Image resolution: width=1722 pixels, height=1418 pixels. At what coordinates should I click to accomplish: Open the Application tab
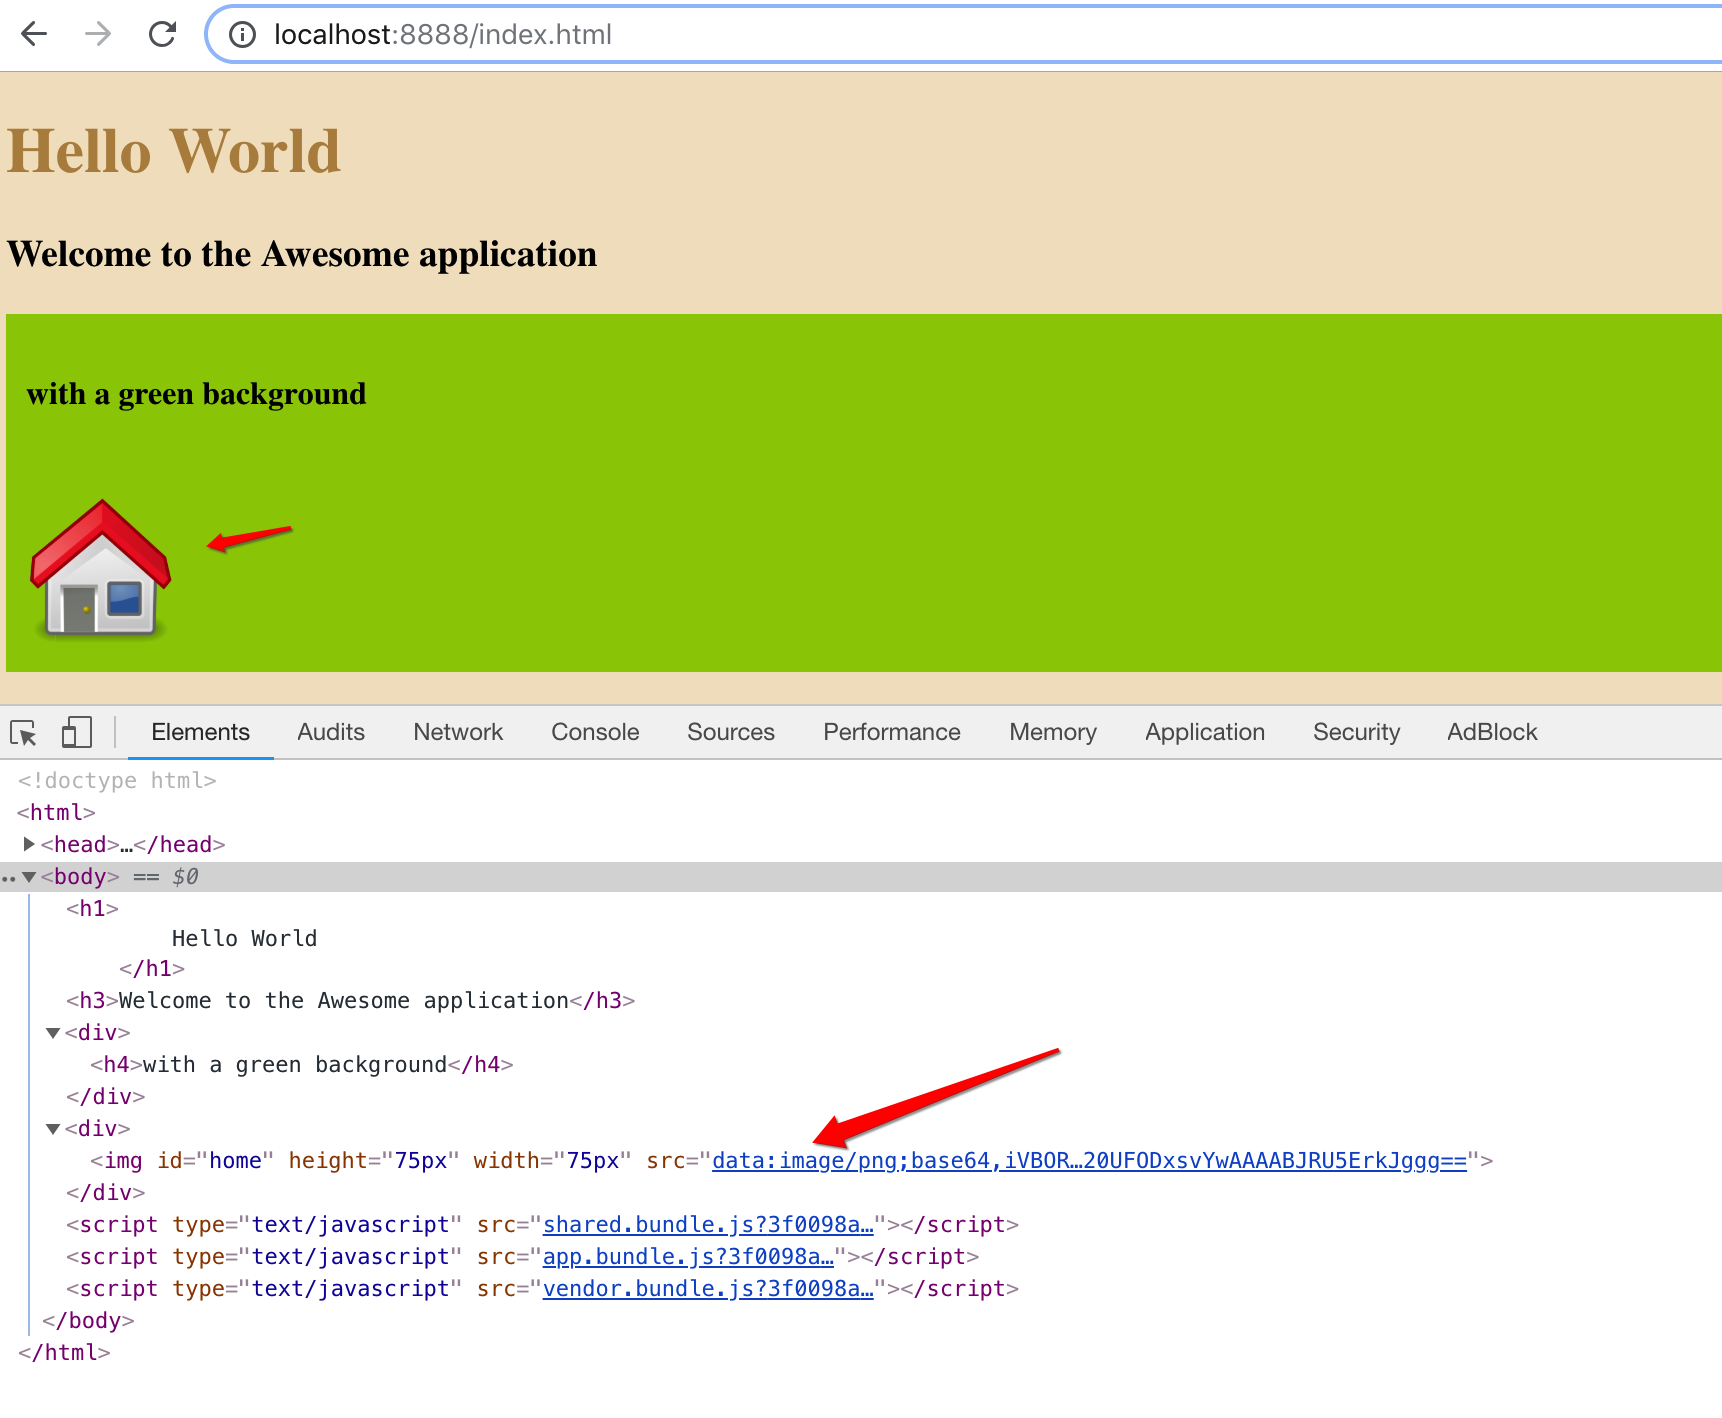pyautogui.click(x=1205, y=732)
